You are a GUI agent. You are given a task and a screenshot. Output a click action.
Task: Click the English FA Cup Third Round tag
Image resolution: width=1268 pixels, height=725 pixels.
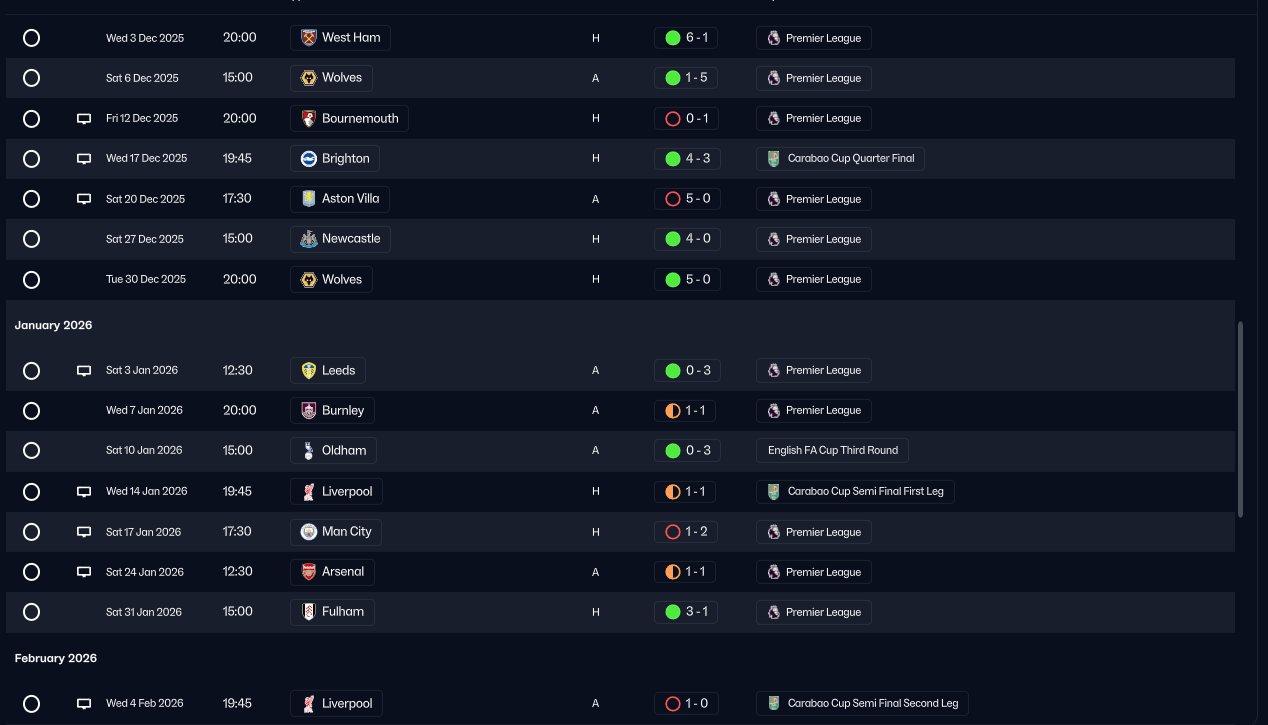click(832, 451)
